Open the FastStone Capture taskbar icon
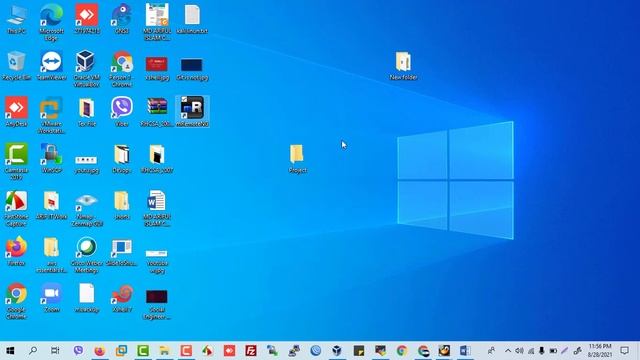Image resolution: width=640 pixels, height=360 pixels. (x=207, y=351)
